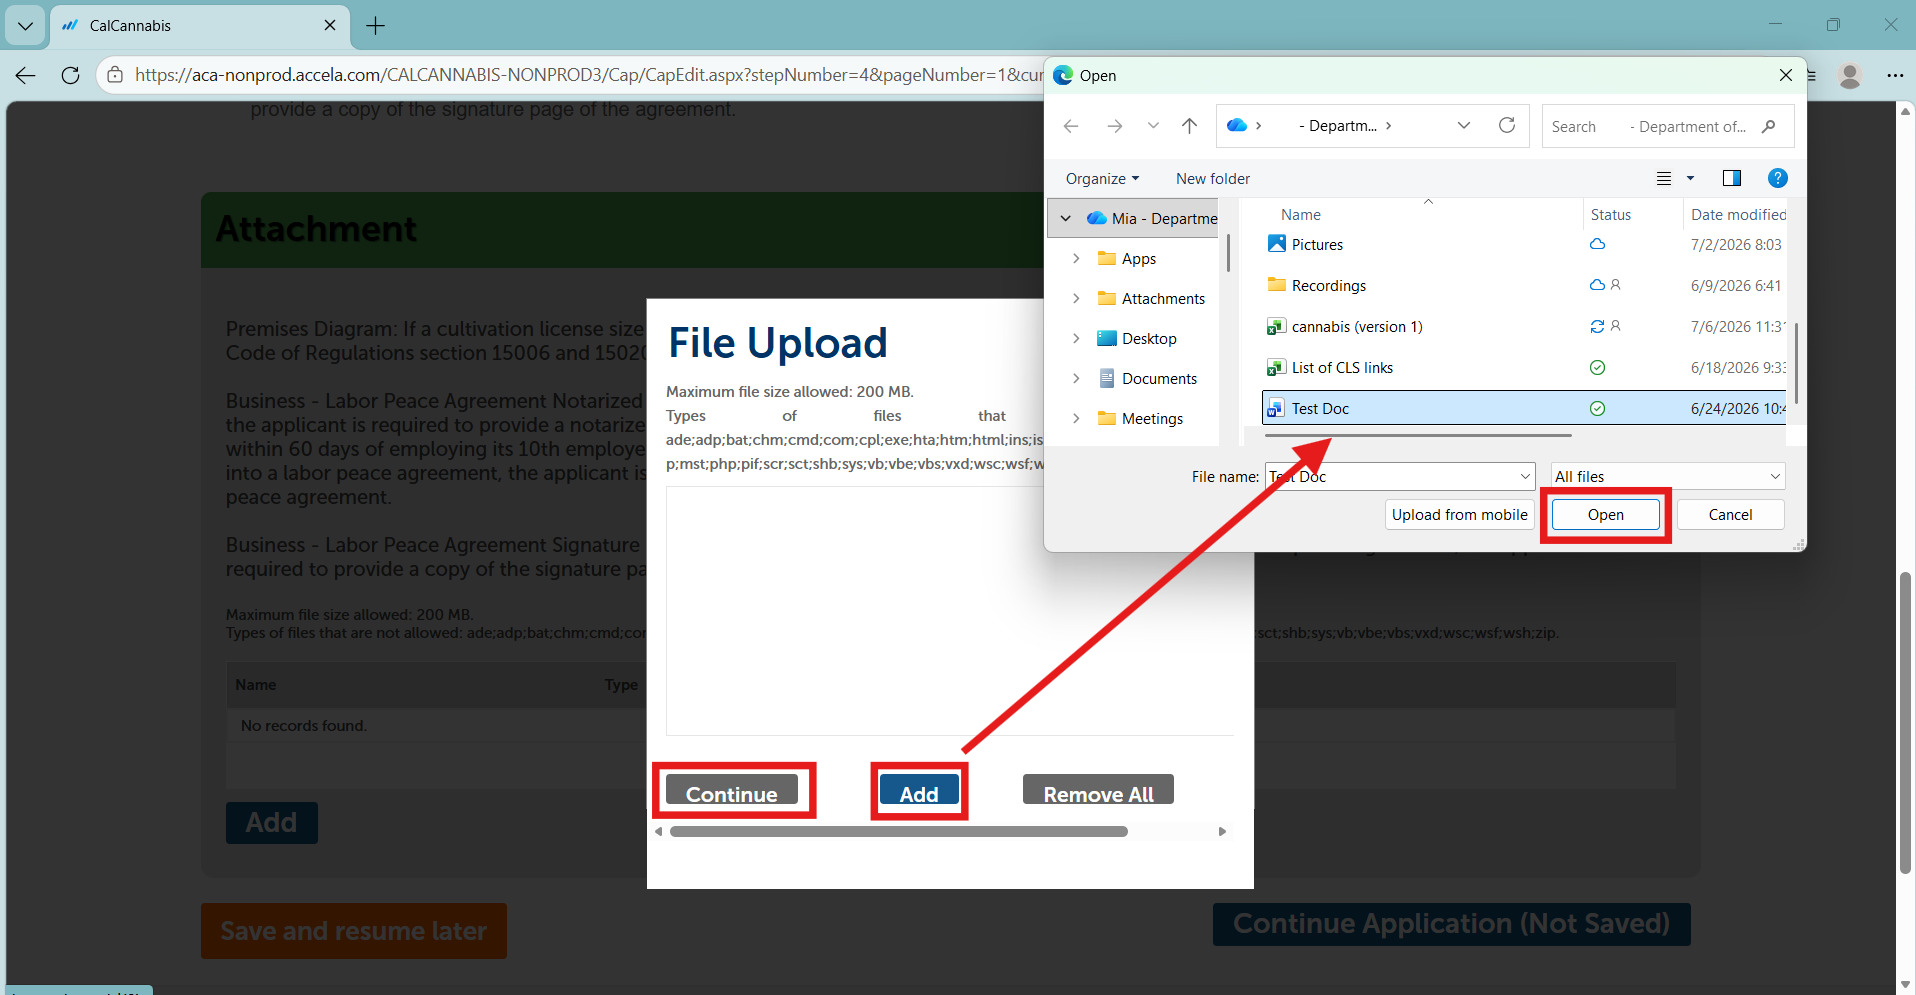Open the Organize menu

[x=1102, y=179]
